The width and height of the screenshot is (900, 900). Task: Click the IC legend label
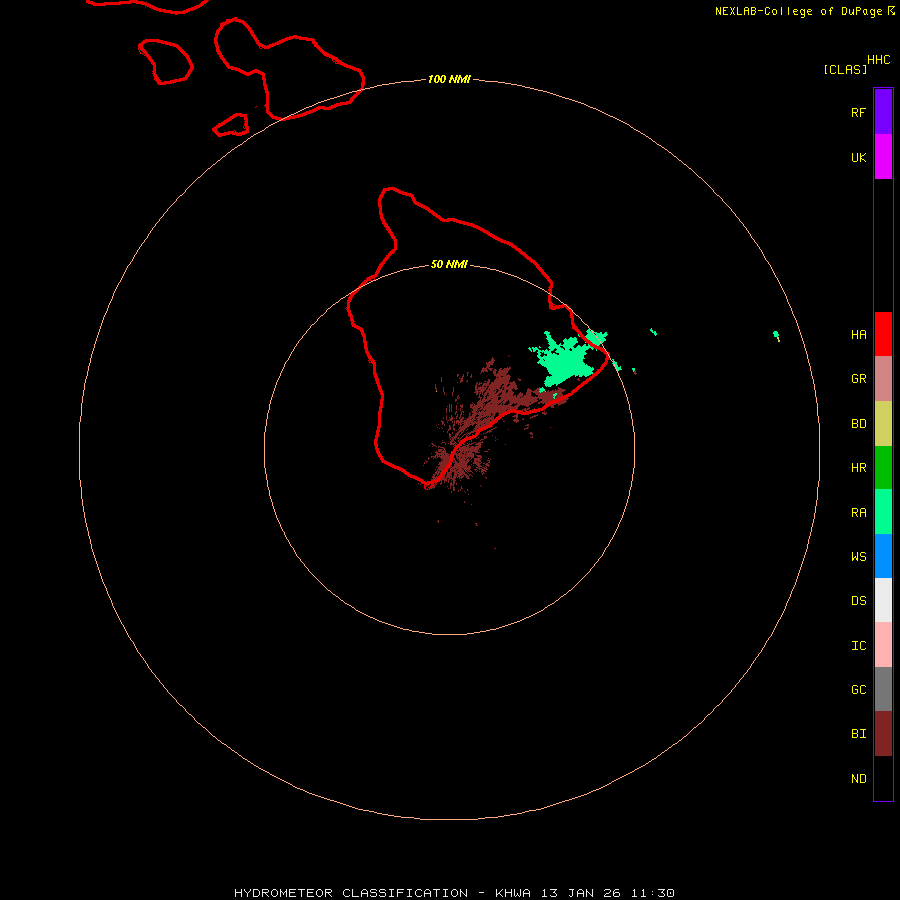tap(858, 646)
